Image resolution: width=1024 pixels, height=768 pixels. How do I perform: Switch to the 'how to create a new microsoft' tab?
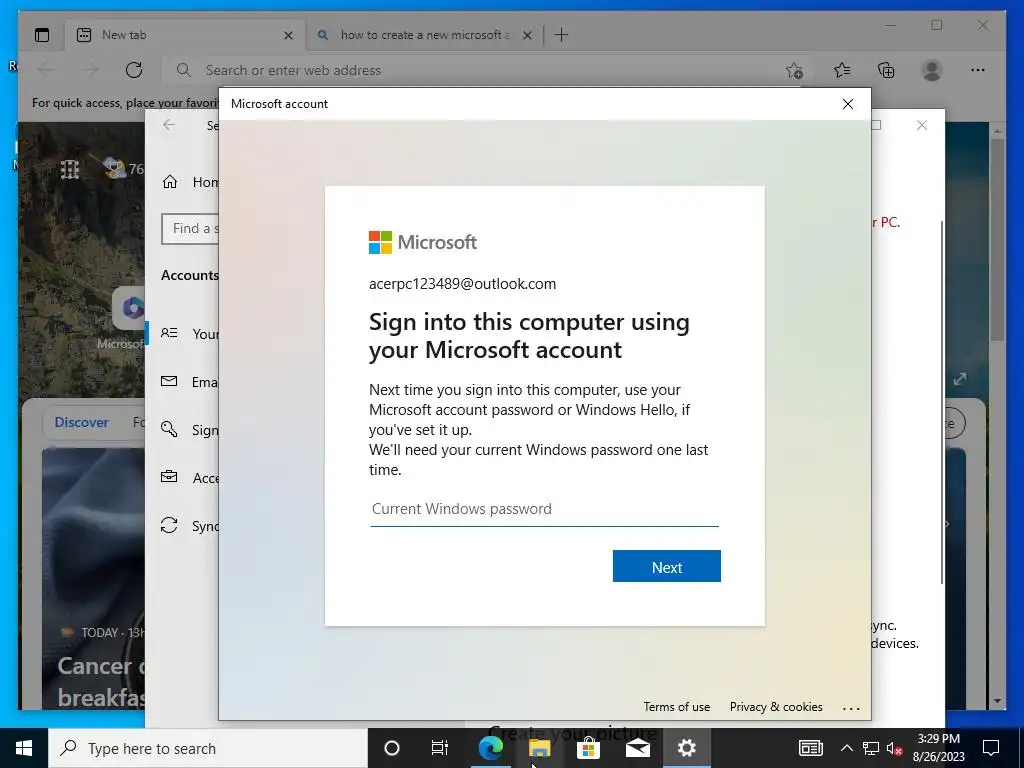click(x=424, y=35)
